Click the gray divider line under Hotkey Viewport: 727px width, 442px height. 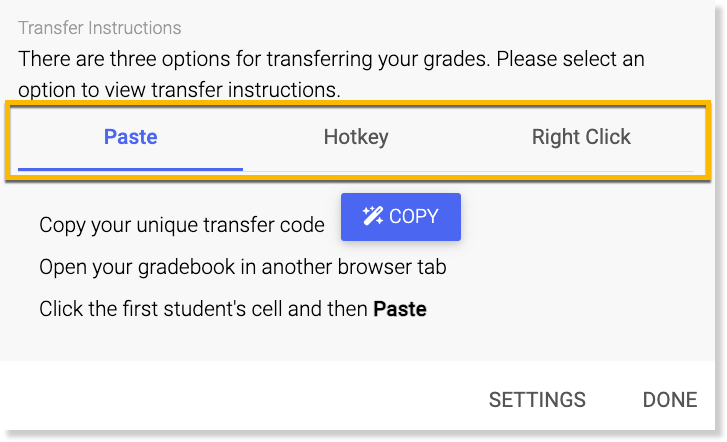pos(356,171)
